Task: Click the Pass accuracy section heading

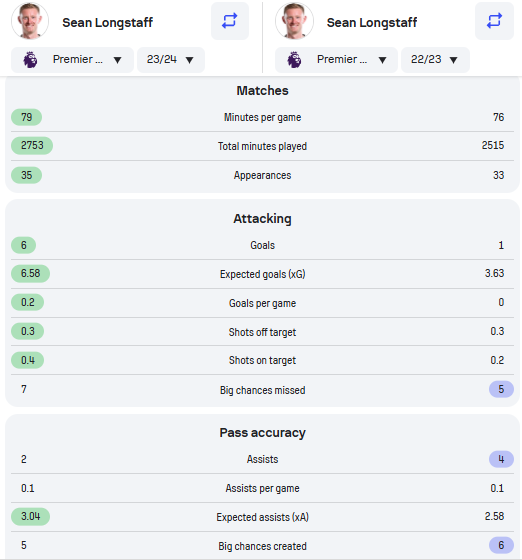Action: coord(262,433)
